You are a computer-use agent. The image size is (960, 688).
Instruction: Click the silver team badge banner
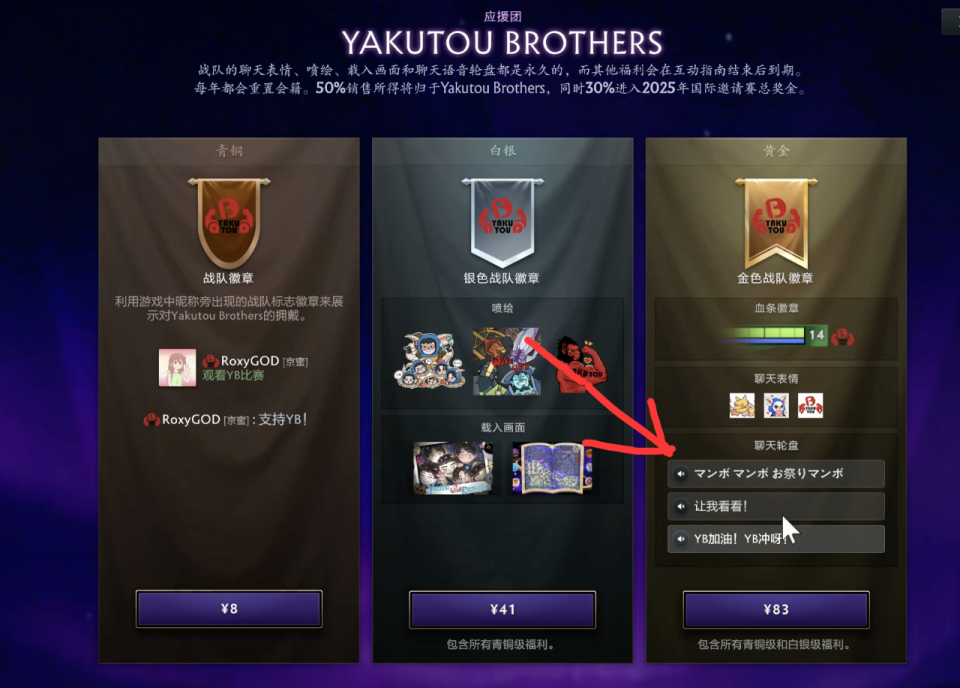[x=502, y=223]
